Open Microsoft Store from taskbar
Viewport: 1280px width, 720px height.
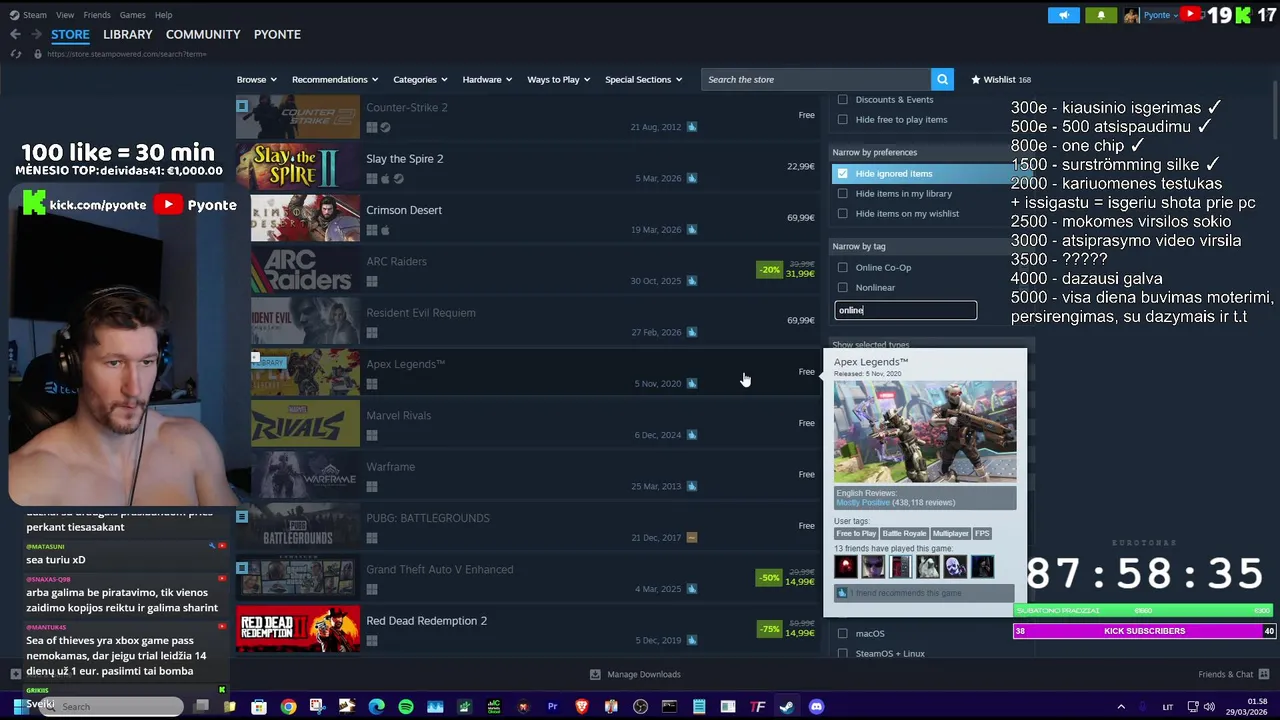point(259,707)
